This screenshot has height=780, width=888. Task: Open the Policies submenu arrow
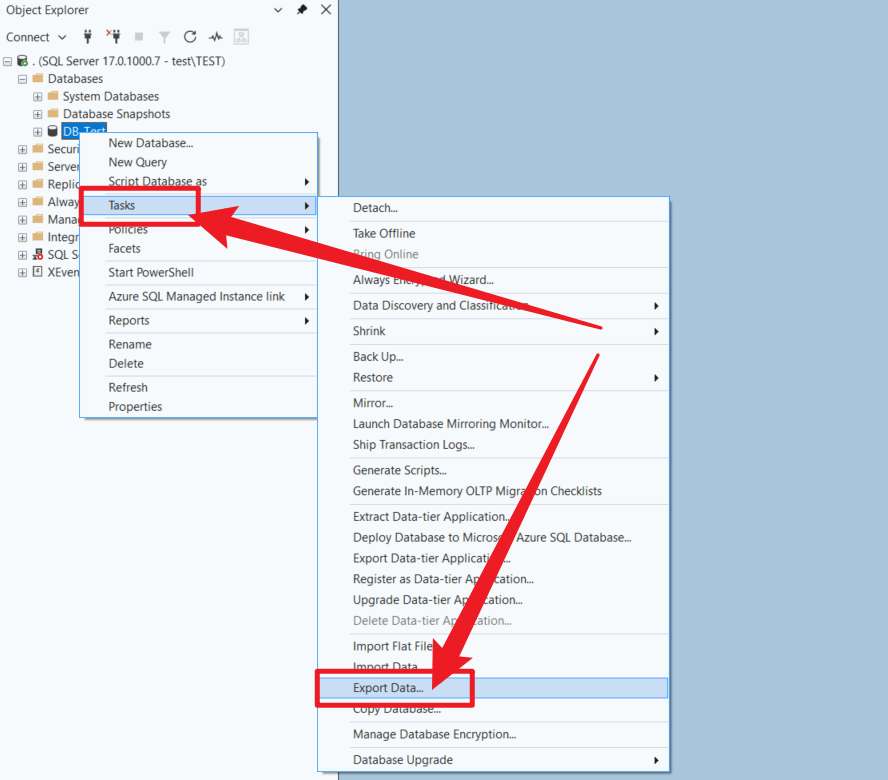[x=306, y=229]
